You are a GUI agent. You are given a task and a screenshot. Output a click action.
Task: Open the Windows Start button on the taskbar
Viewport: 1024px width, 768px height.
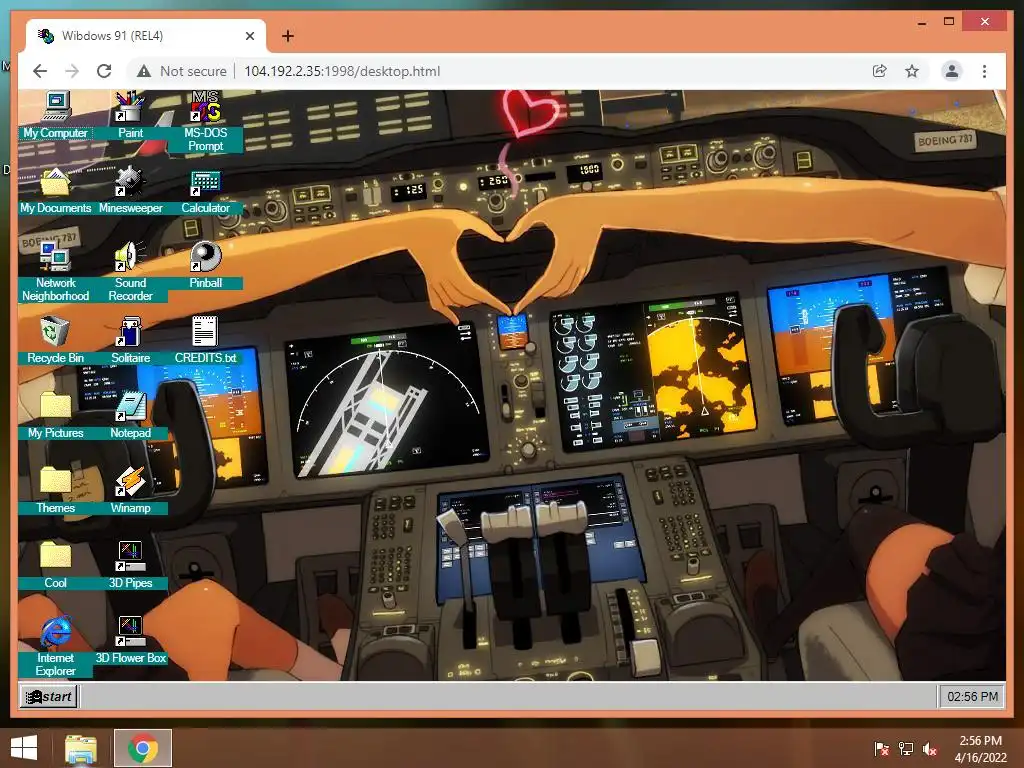(x=24, y=748)
